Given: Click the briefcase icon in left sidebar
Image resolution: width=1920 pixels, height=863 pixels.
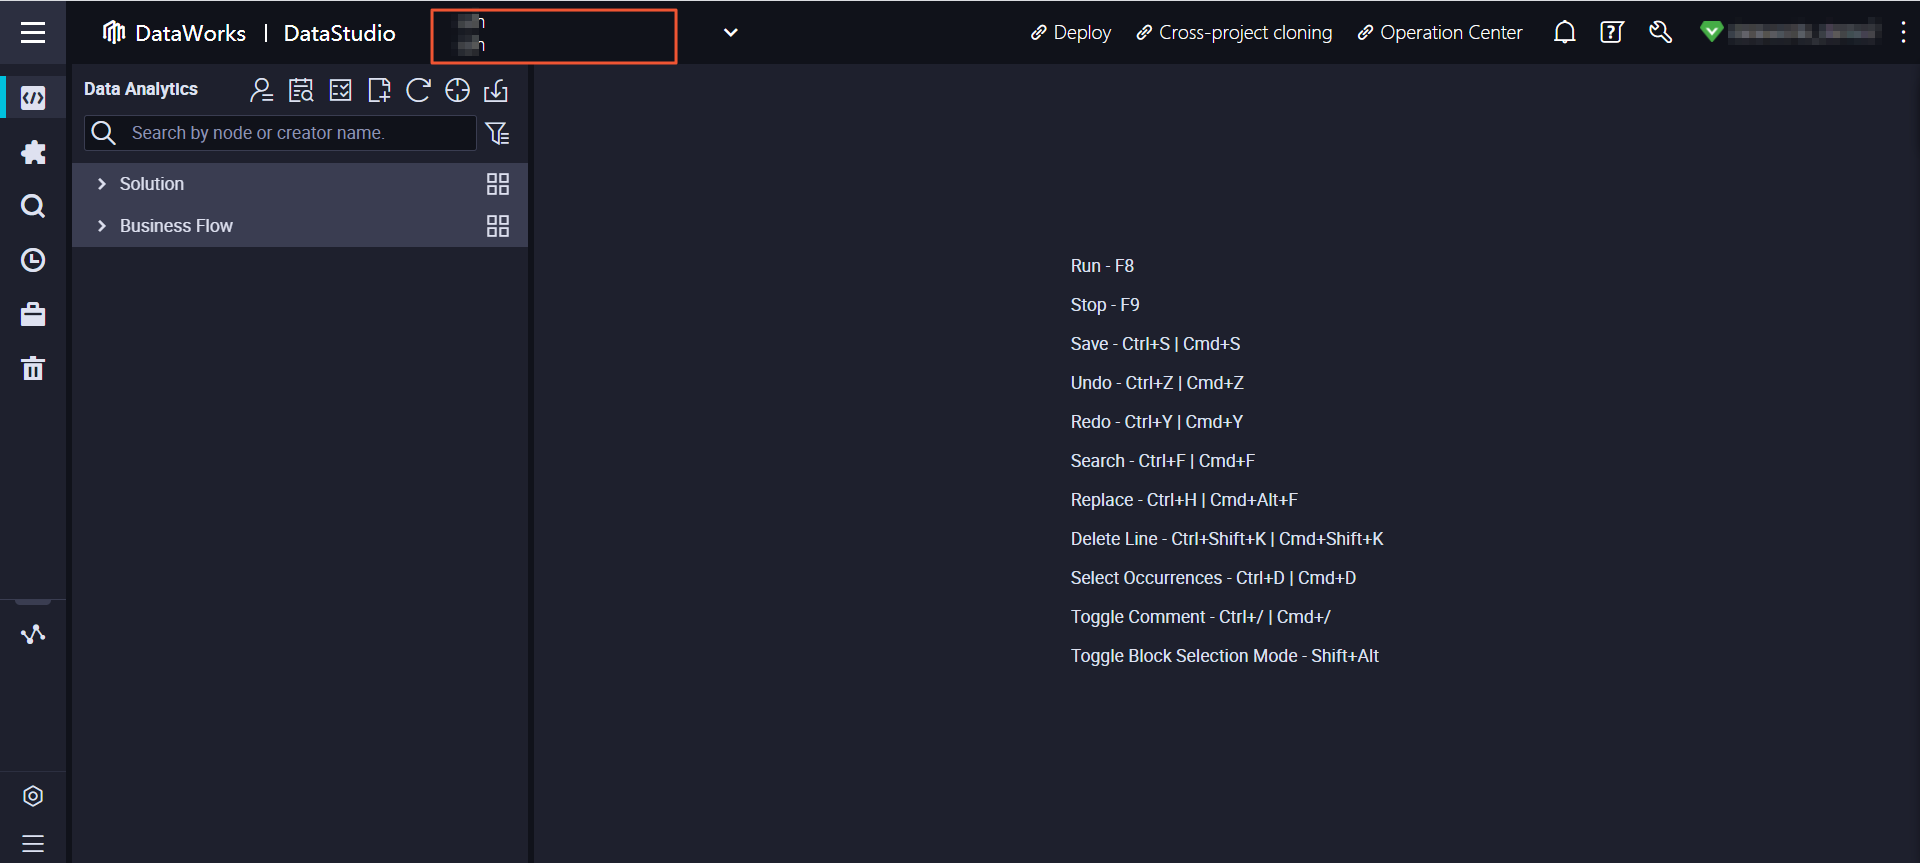Looking at the screenshot, I should click(33, 315).
